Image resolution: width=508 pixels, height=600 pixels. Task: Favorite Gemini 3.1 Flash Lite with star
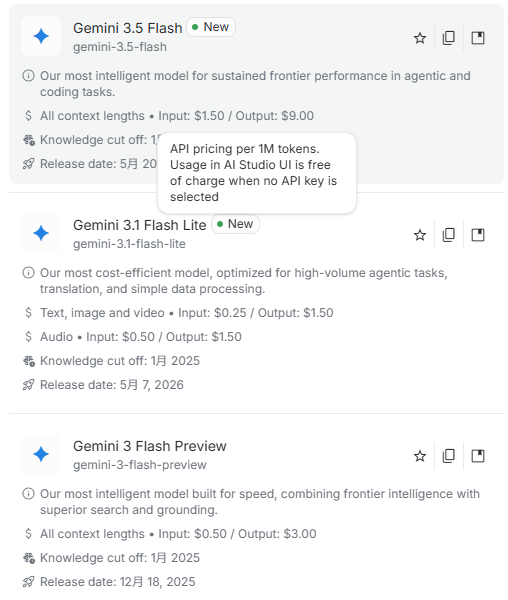[420, 235]
